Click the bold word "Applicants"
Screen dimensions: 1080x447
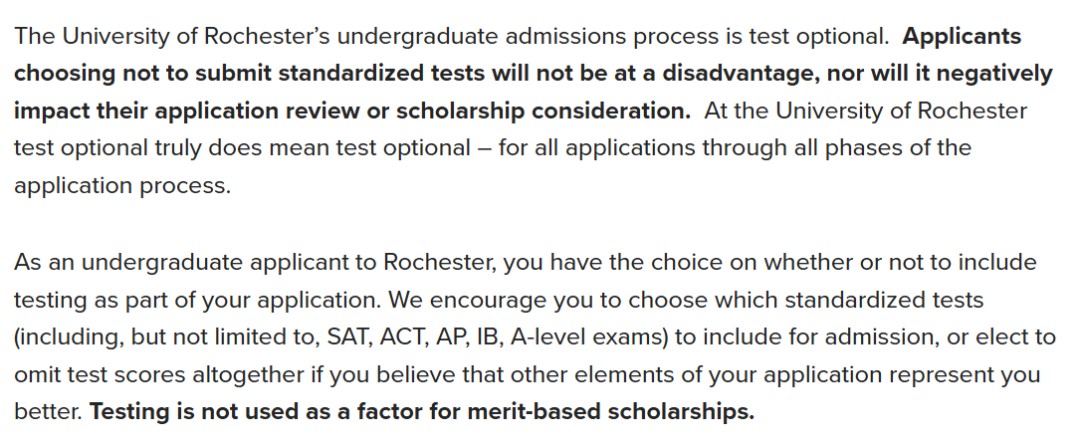point(962,37)
